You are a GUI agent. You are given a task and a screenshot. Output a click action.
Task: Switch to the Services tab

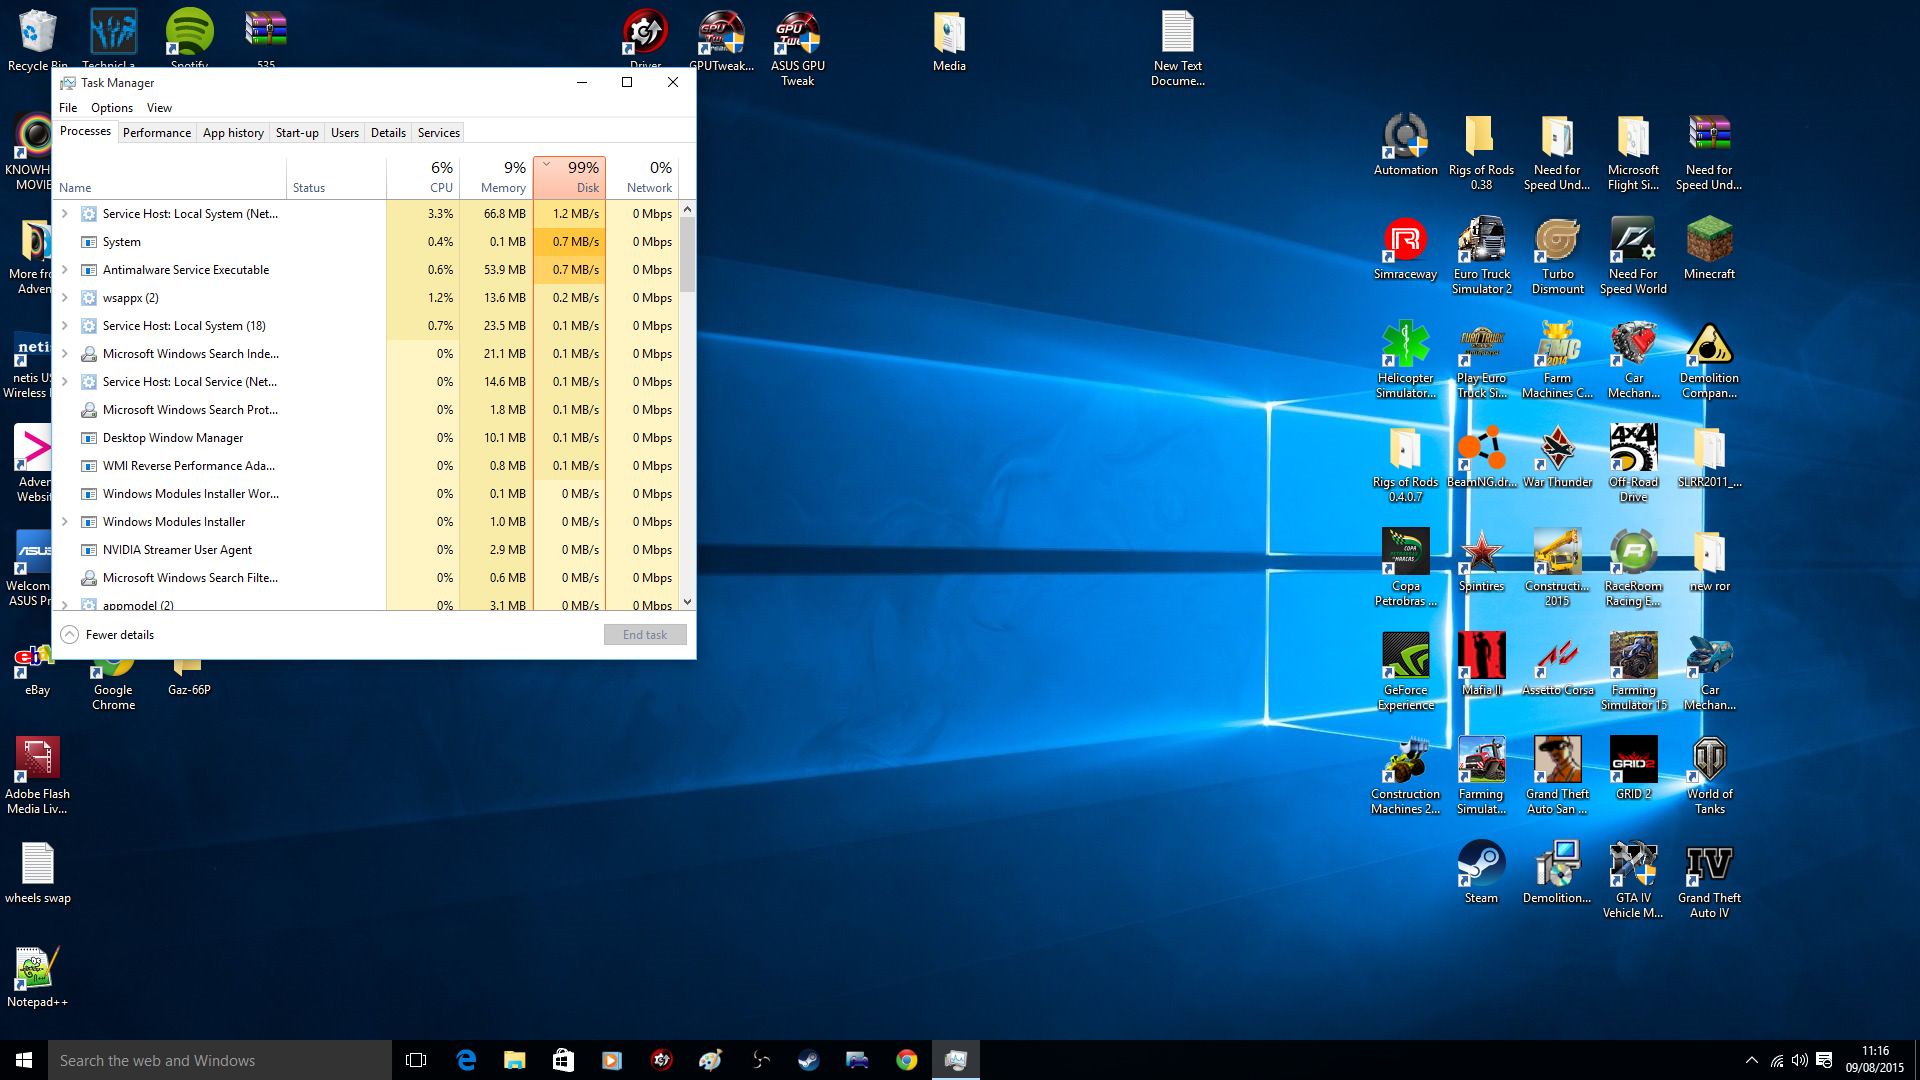439,133
